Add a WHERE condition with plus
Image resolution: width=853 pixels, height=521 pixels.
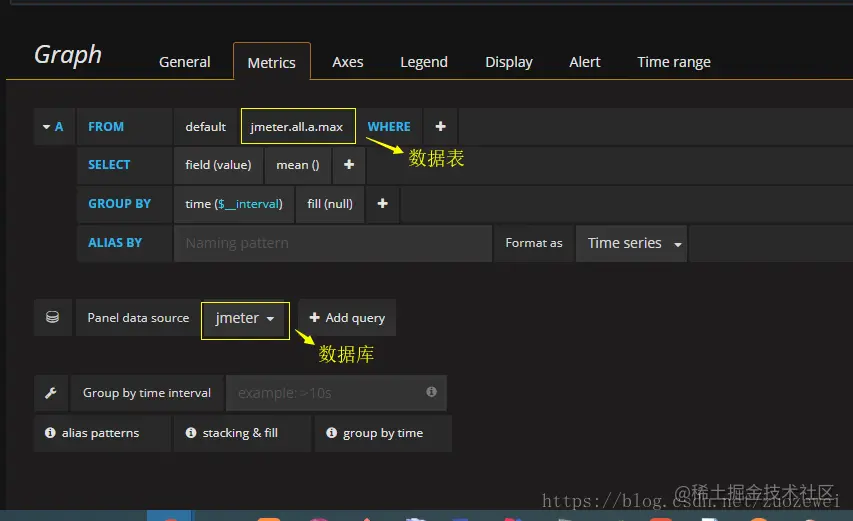pos(441,127)
